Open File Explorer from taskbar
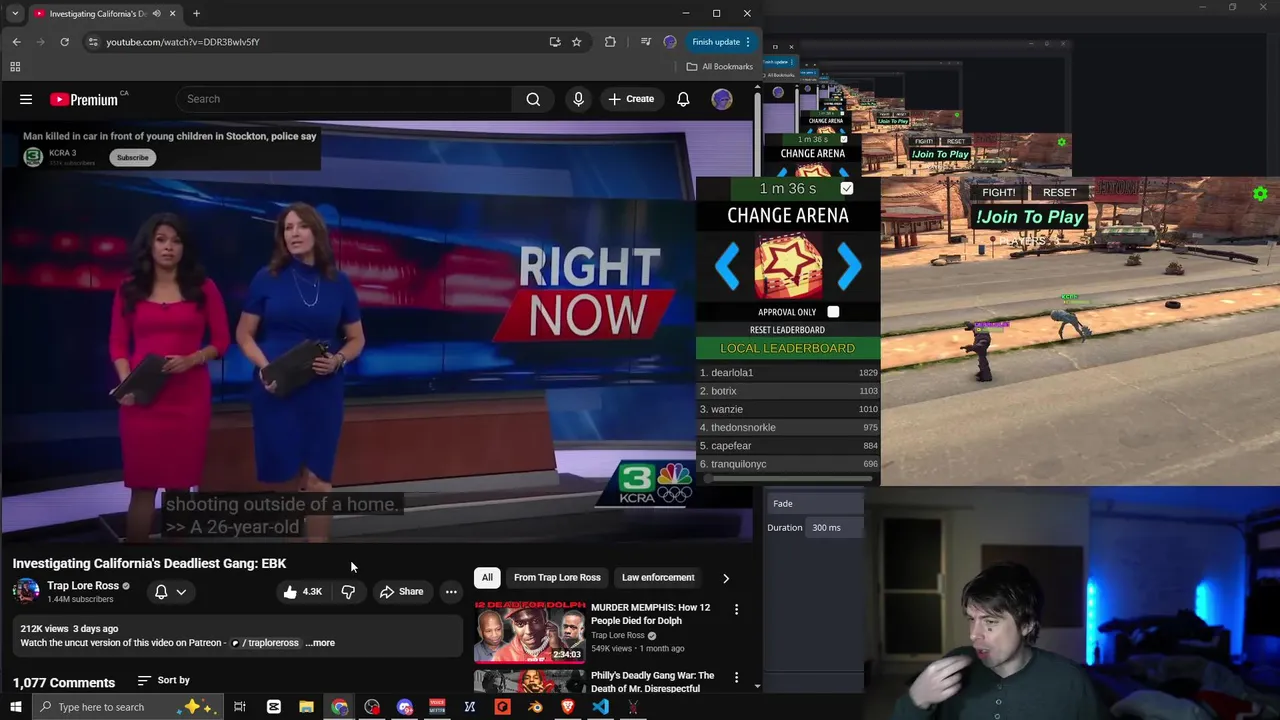The width and height of the screenshot is (1280, 720). pyautogui.click(x=306, y=707)
